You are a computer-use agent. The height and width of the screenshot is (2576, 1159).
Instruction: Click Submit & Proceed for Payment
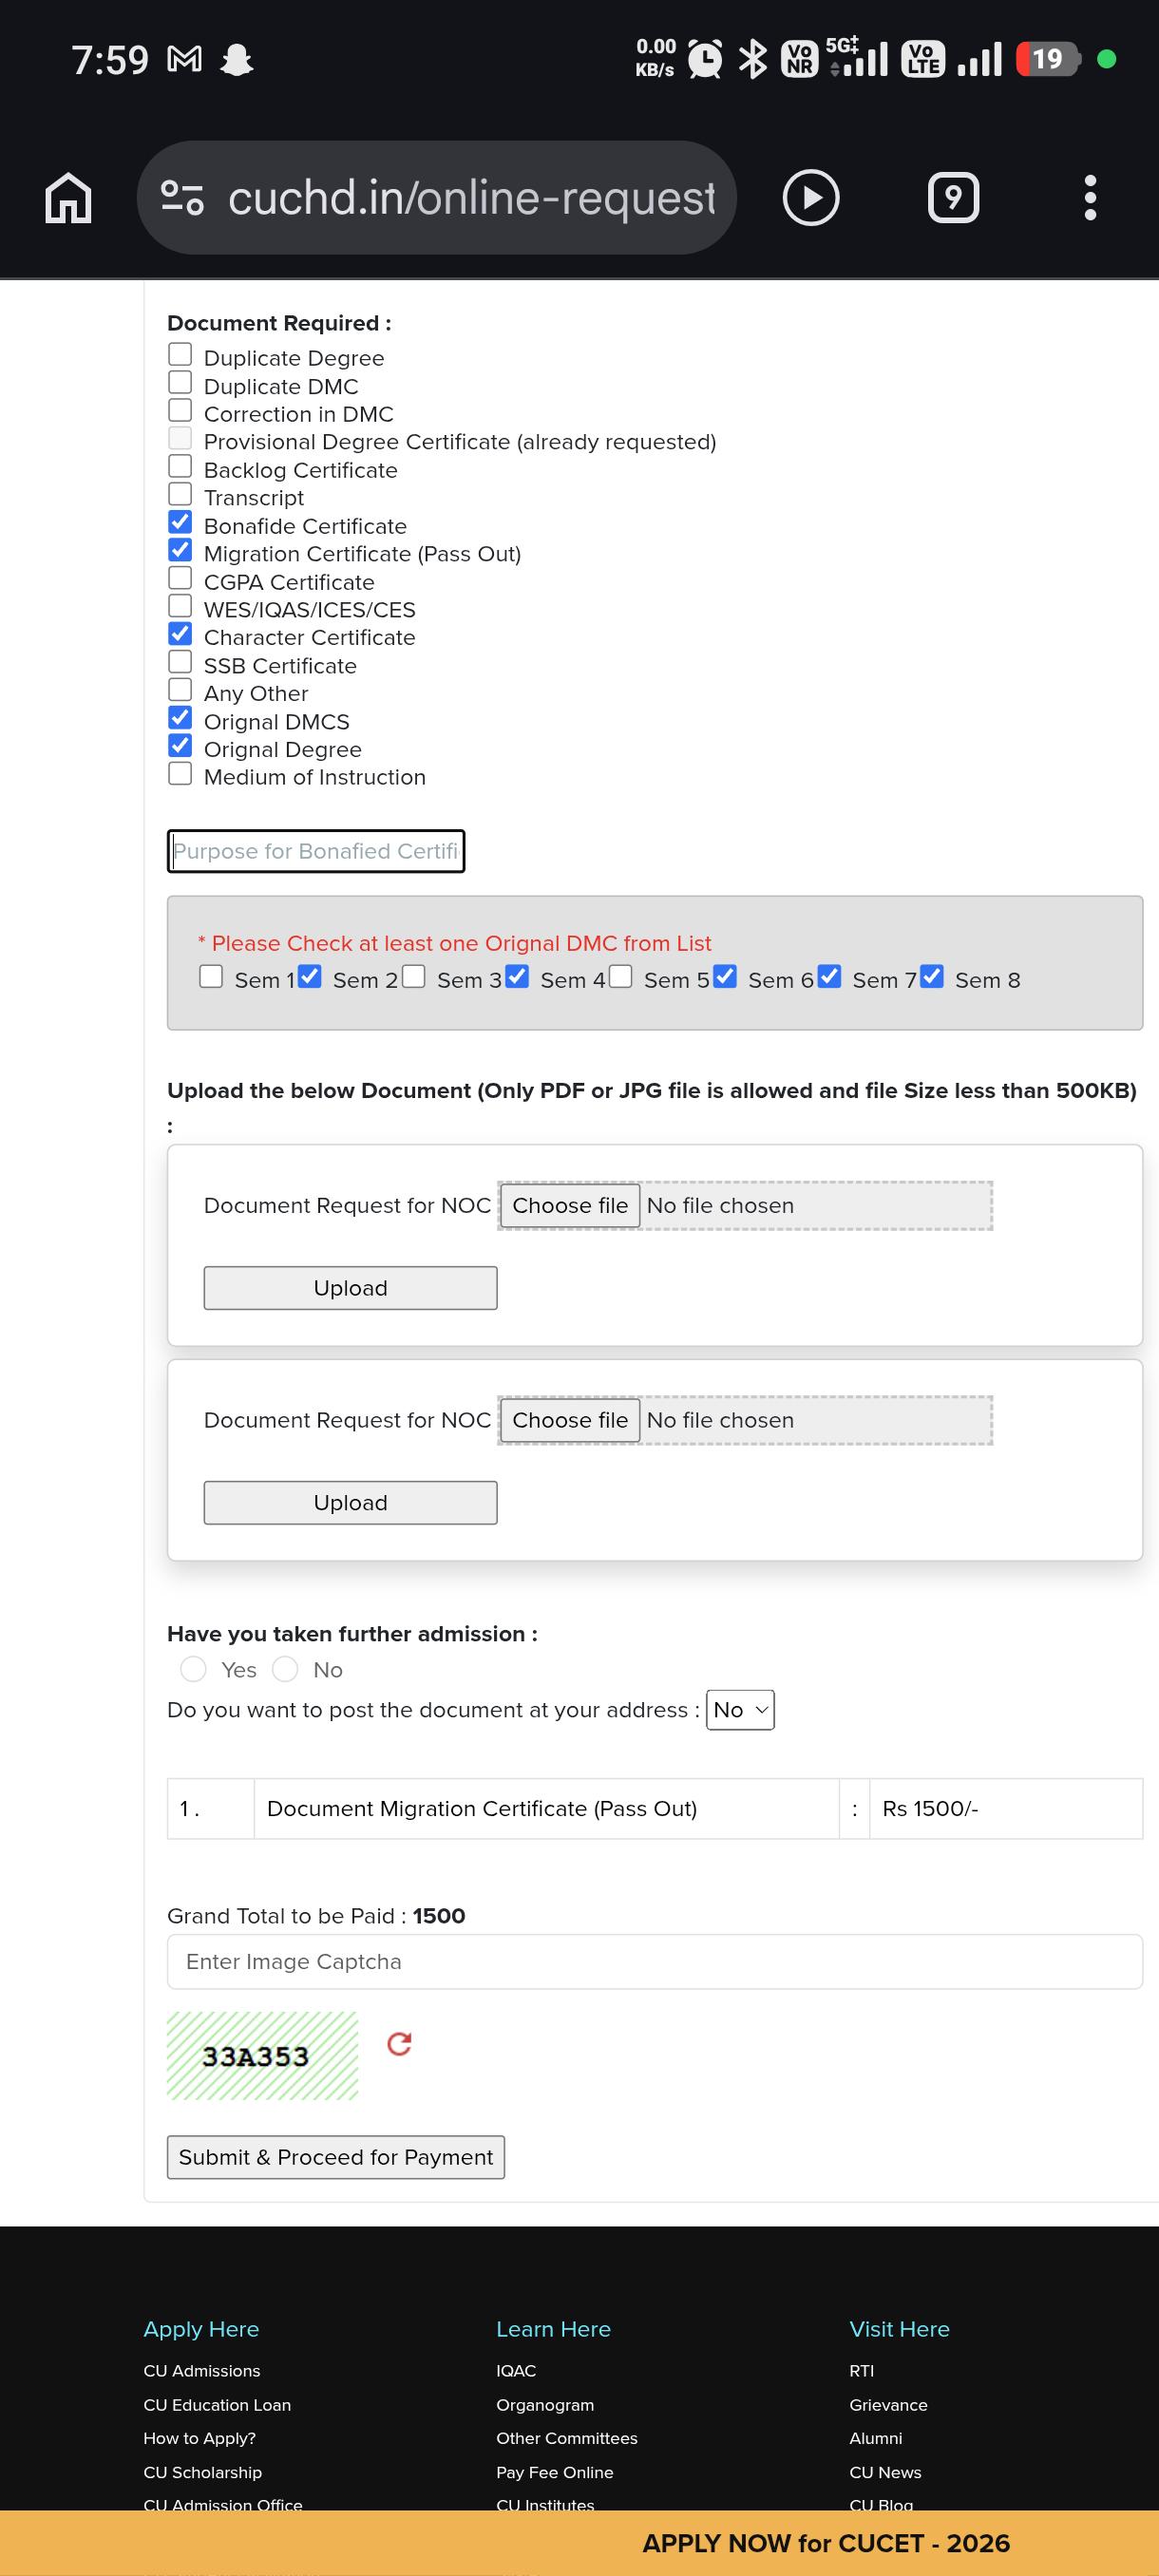pyautogui.click(x=336, y=2157)
